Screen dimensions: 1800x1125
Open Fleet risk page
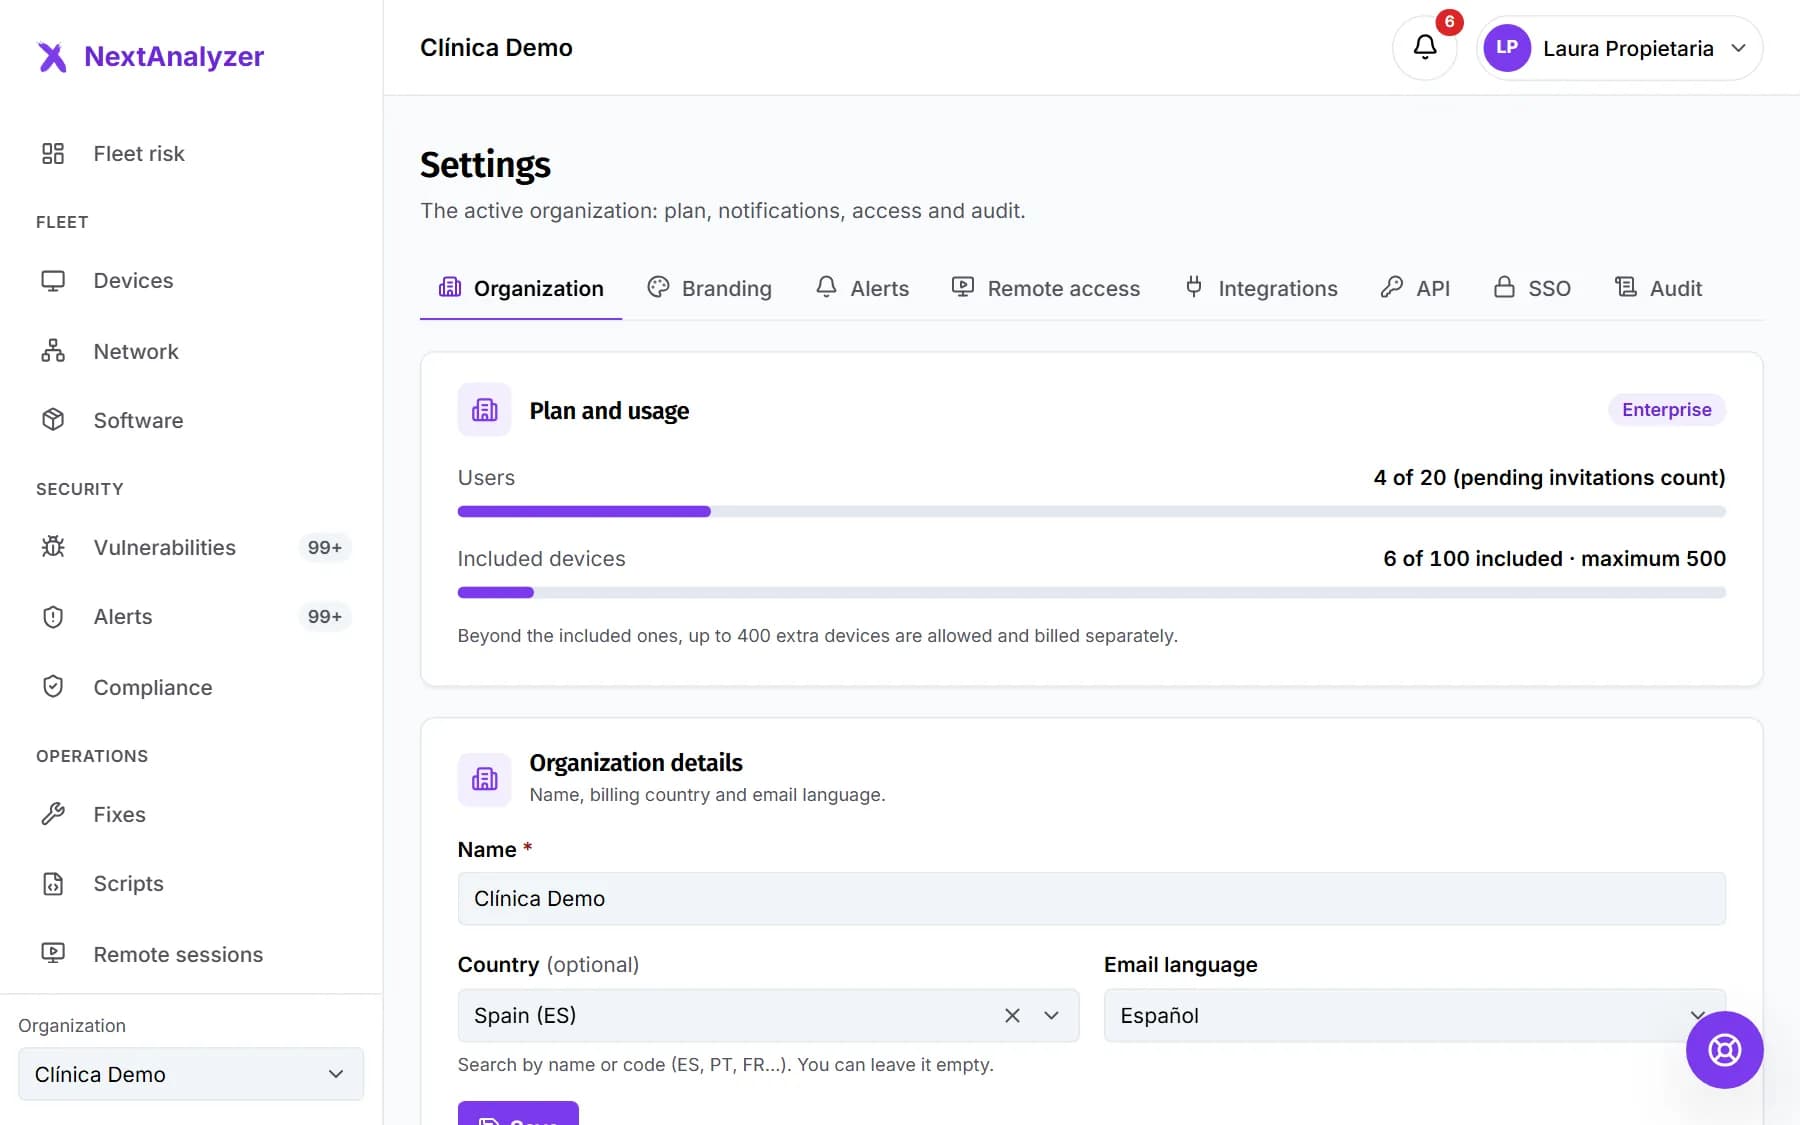tap(191, 153)
